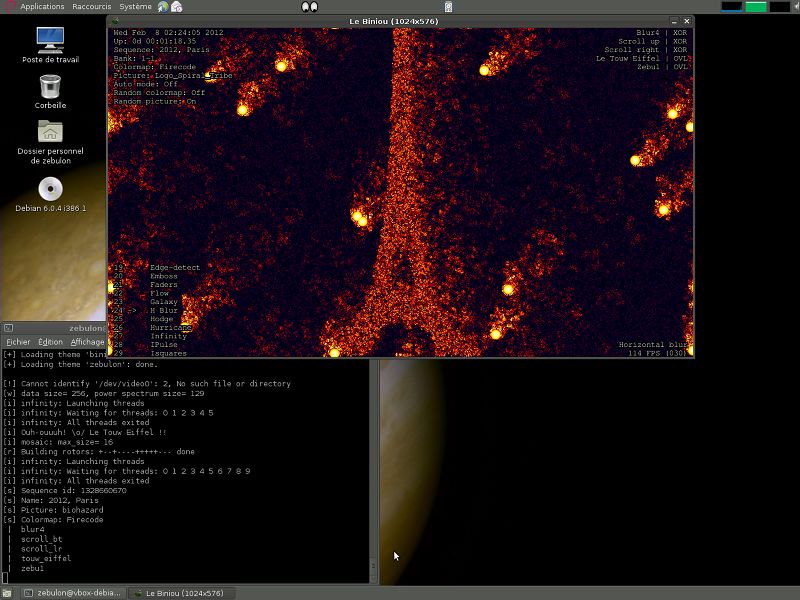Open the Applications menu
800x600 pixels.
point(42,7)
